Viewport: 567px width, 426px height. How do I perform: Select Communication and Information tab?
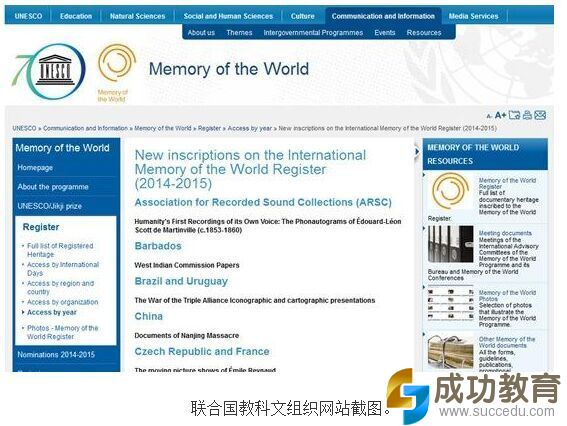pos(383,16)
